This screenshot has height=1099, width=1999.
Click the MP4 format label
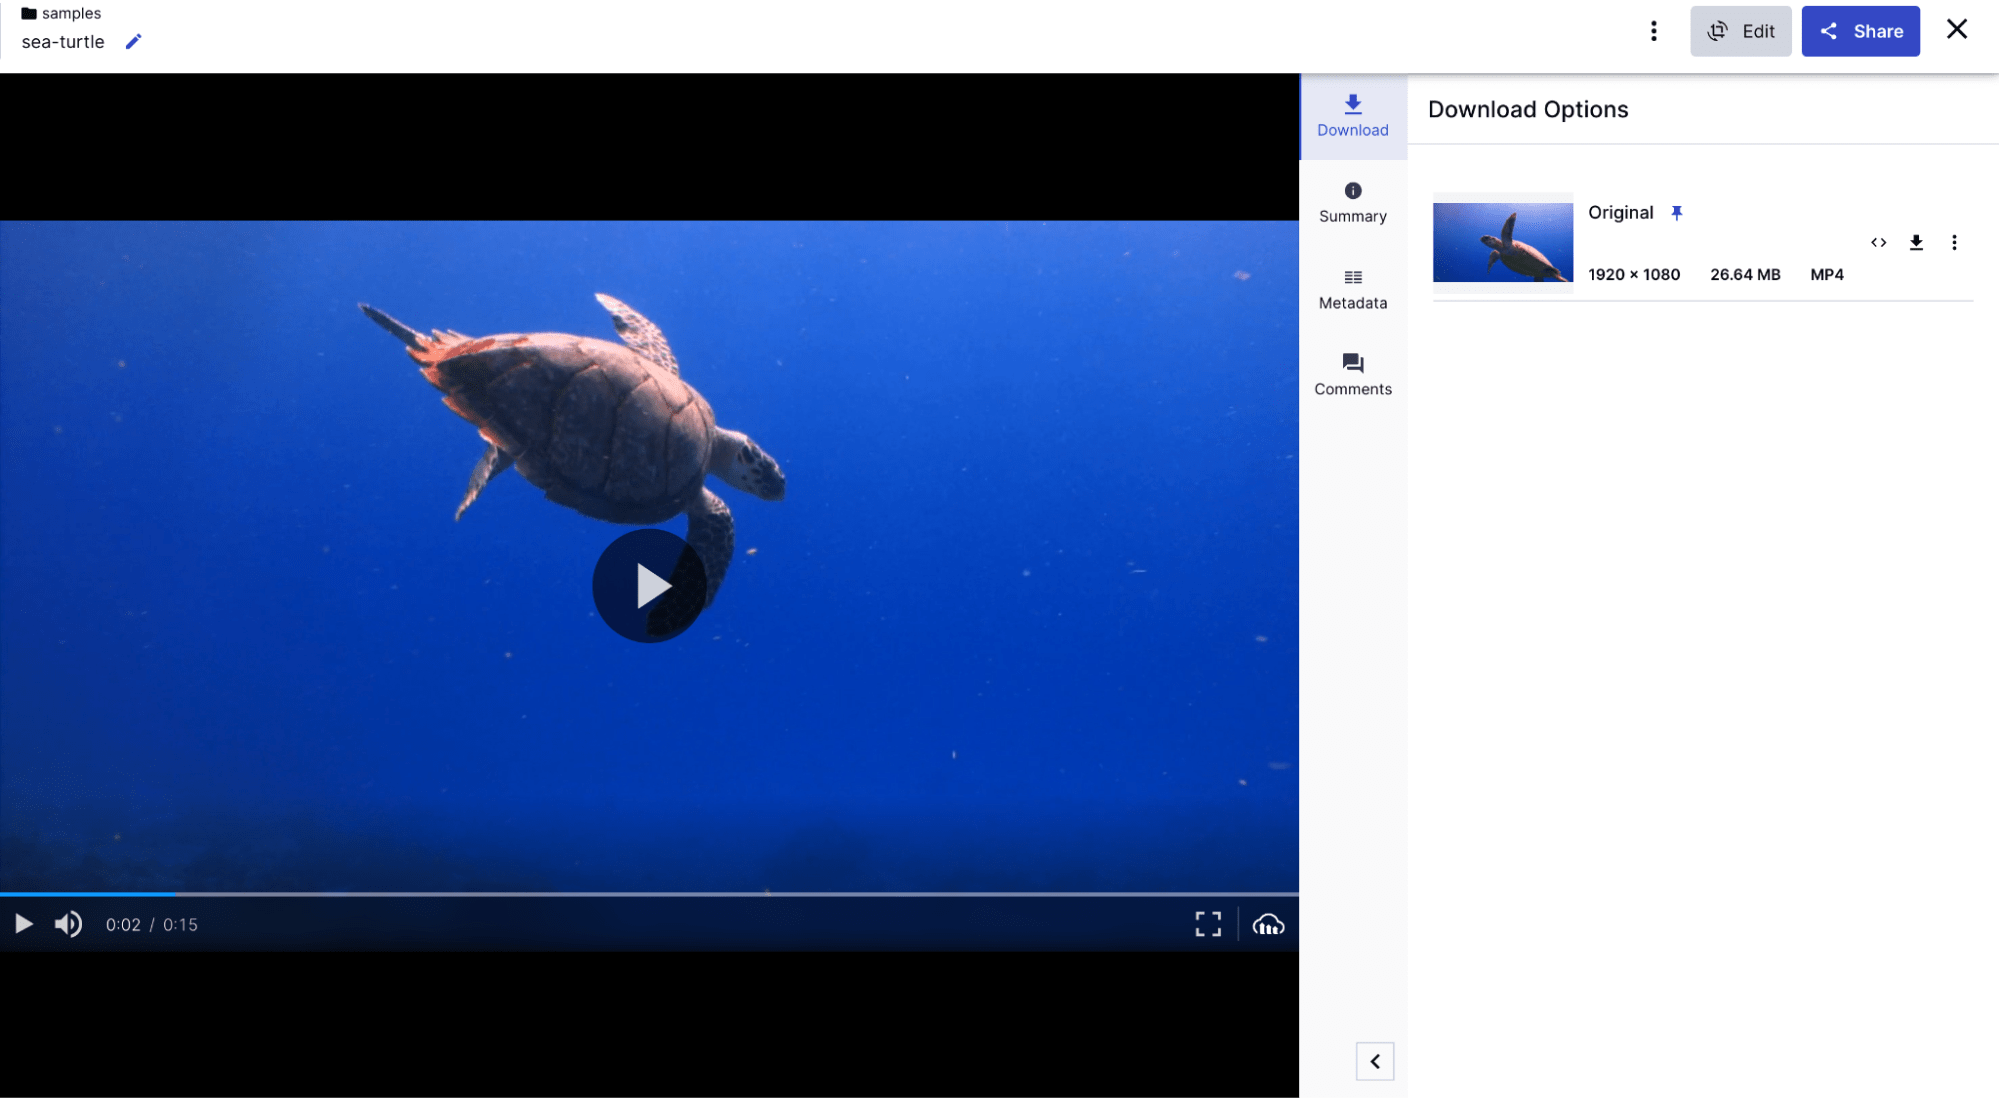[x=1827, y=274]
